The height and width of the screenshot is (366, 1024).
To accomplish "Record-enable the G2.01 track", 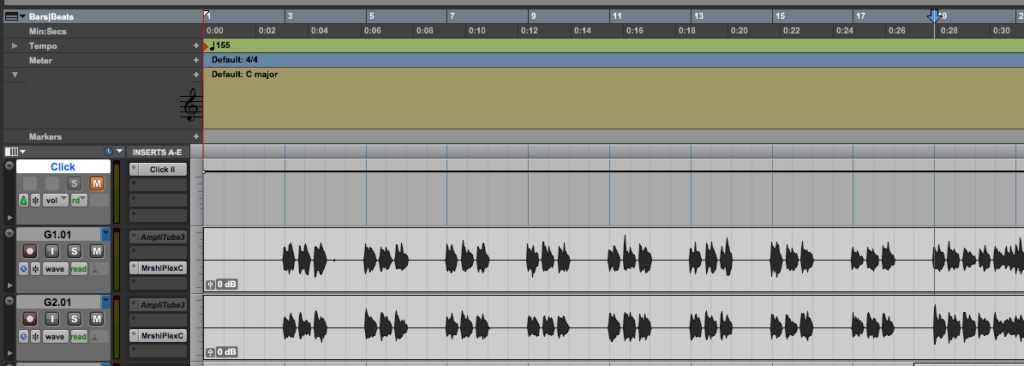I will (30, 319).
